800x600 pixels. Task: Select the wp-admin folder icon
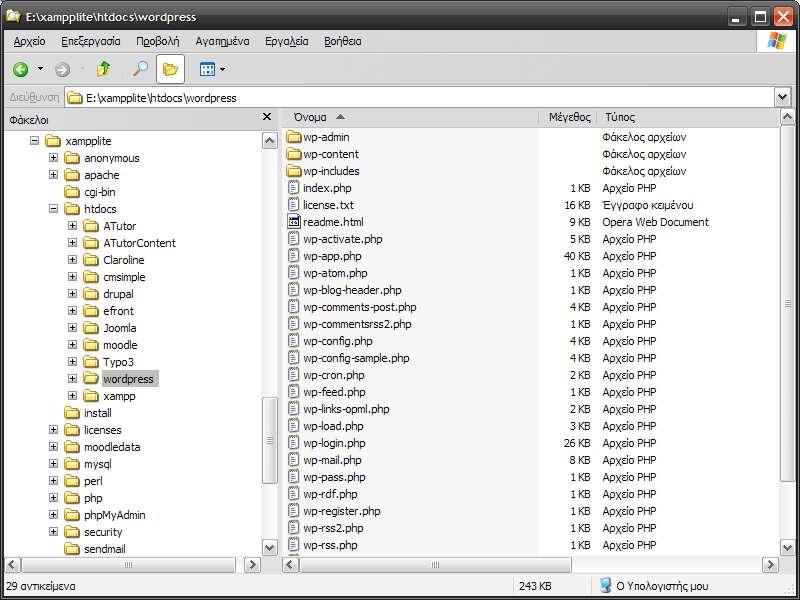tap(294, 137)
